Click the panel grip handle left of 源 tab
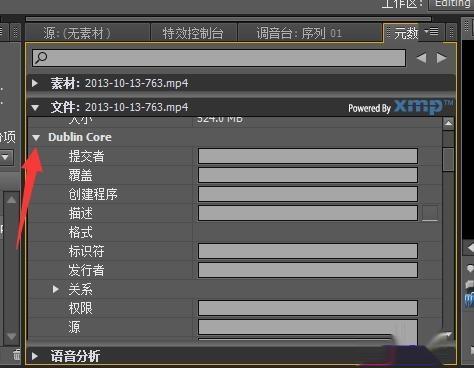This screenshot has height=368, width=474. tap(15, 32)
